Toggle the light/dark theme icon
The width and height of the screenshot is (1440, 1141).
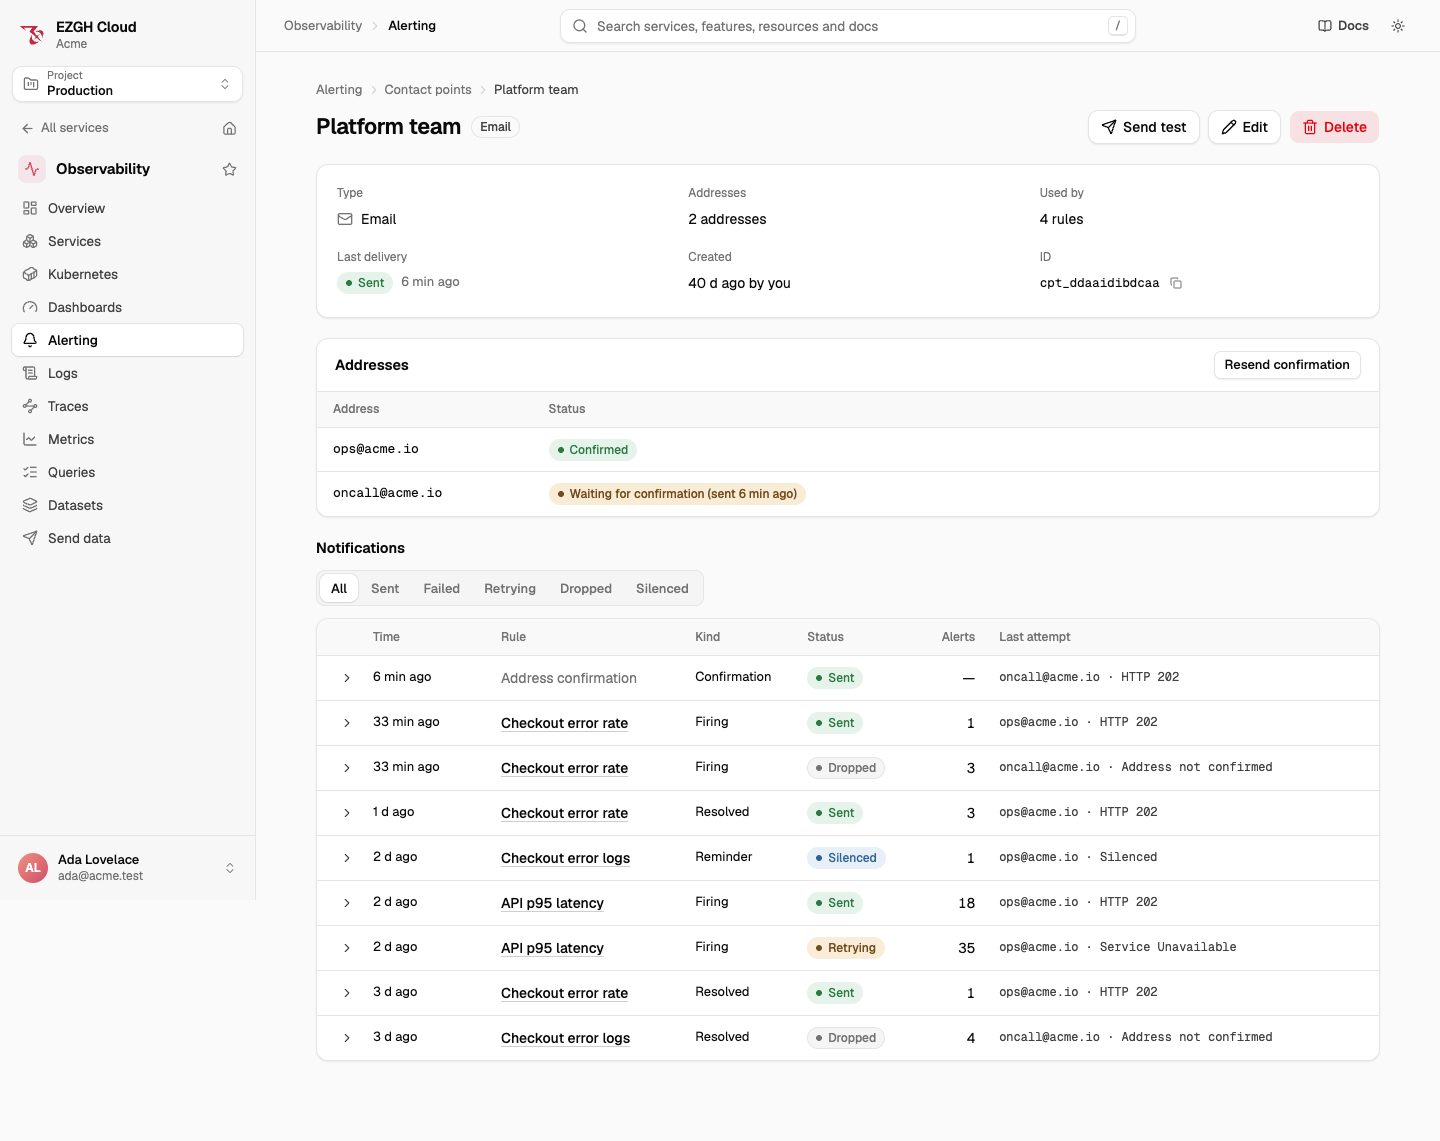pos(1398,26)
